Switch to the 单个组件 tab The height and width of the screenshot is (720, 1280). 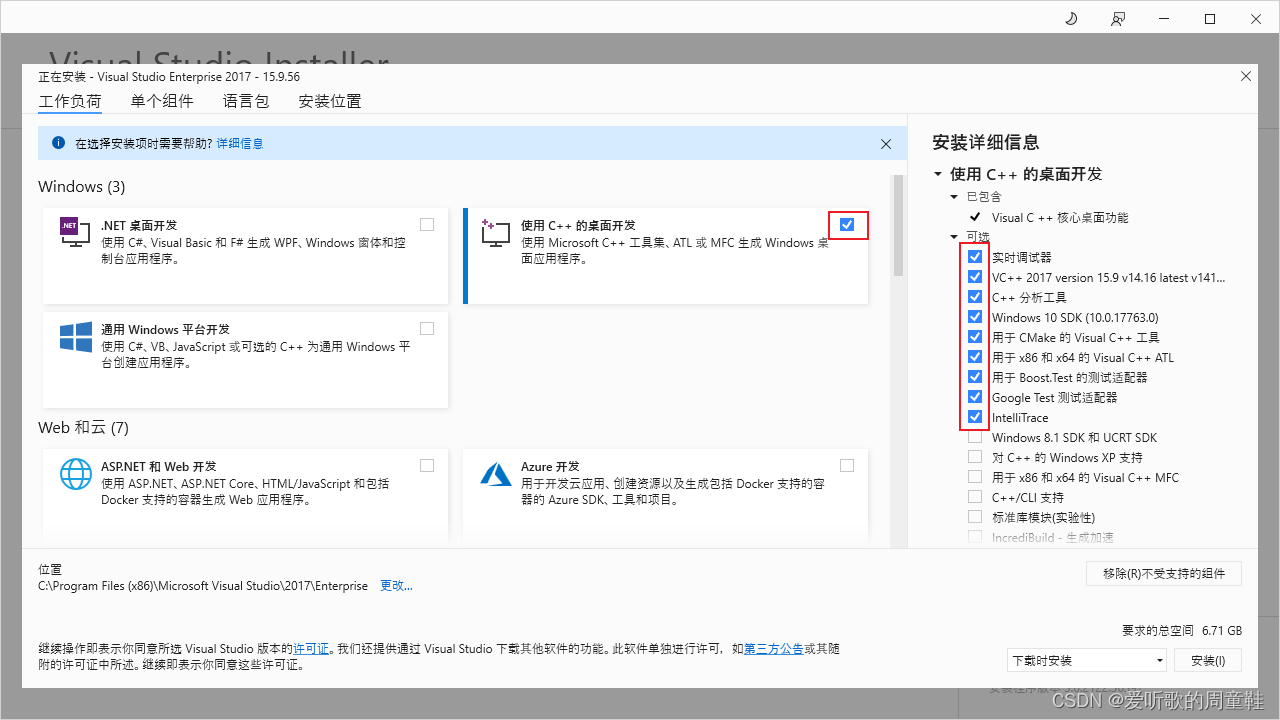pyautogui.click(x=162, y=100)
